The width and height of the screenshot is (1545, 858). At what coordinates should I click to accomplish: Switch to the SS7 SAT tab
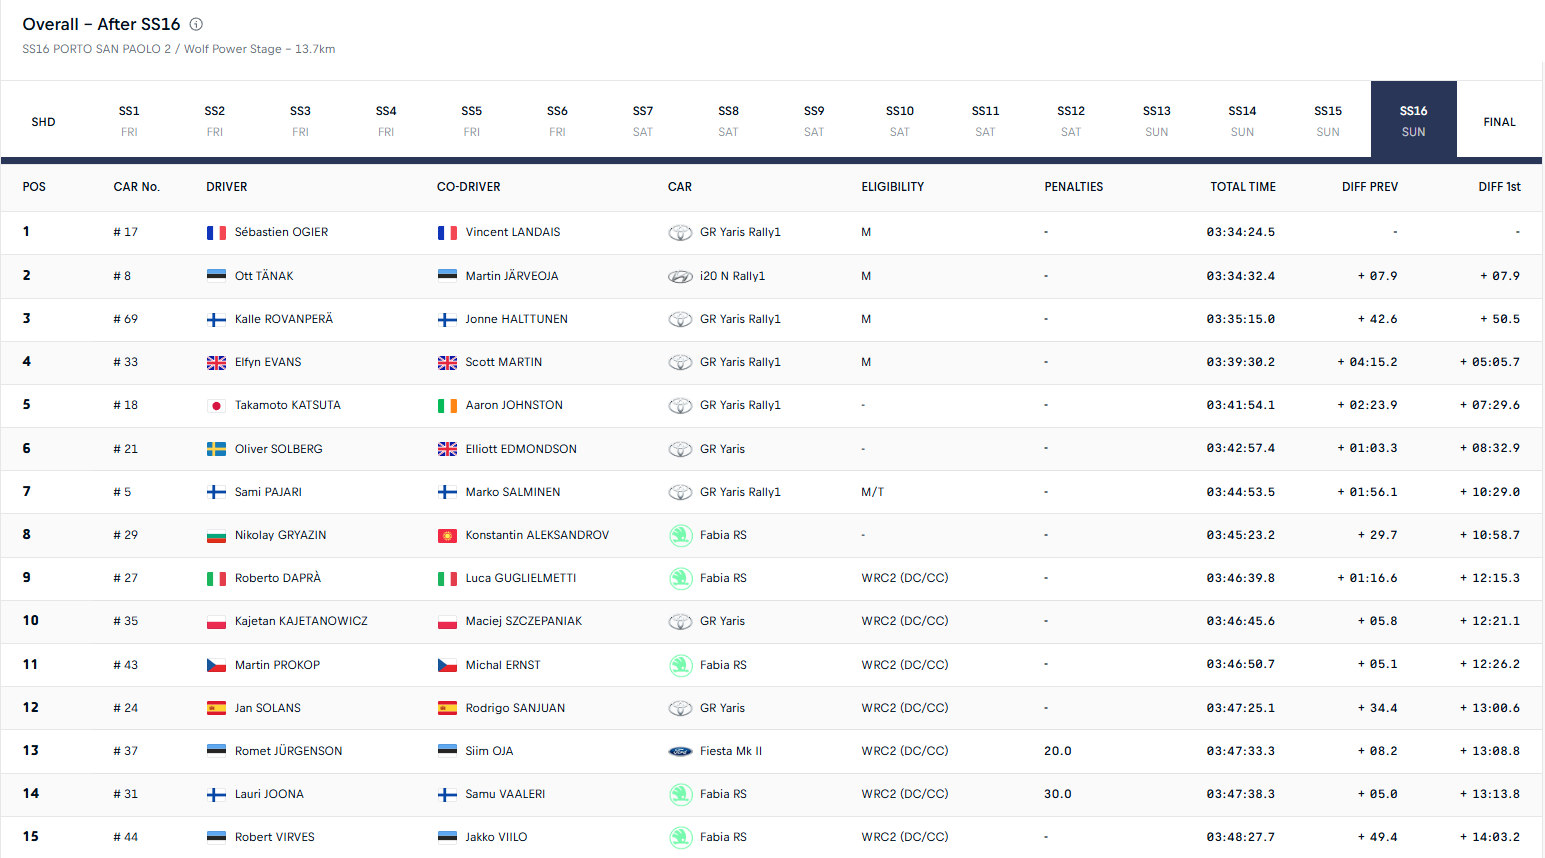coord(643,121)
